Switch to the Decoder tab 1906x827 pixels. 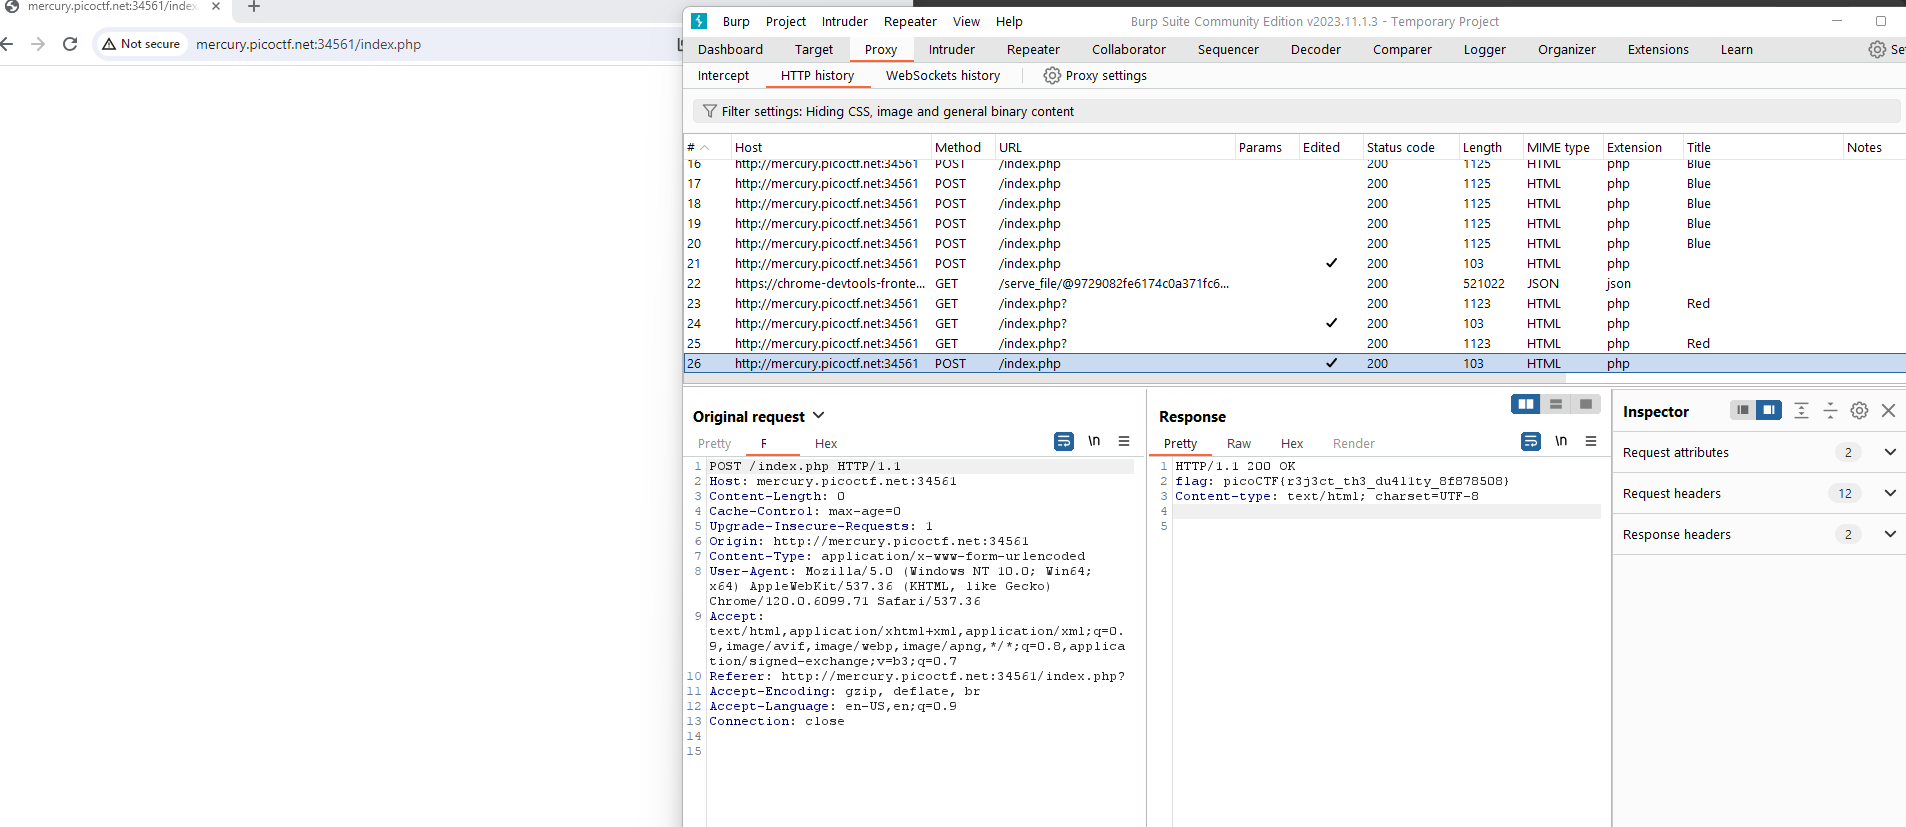pyautogui.click(x=1316, y=49)
